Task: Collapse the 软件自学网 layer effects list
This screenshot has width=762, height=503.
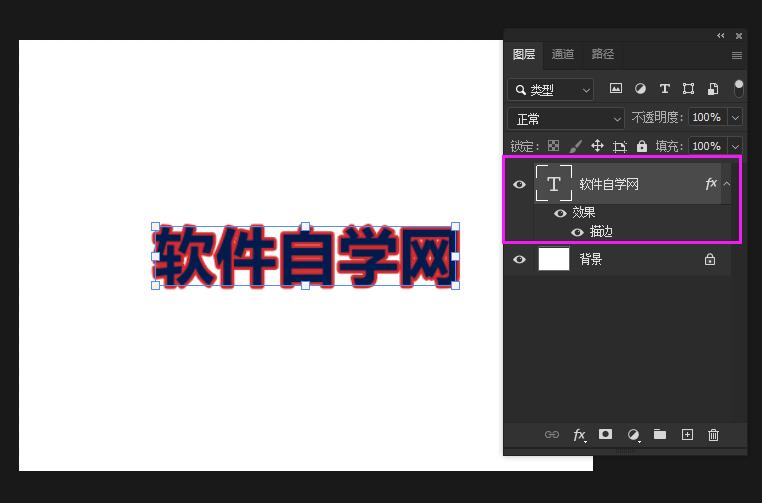Action: [727, 184]
